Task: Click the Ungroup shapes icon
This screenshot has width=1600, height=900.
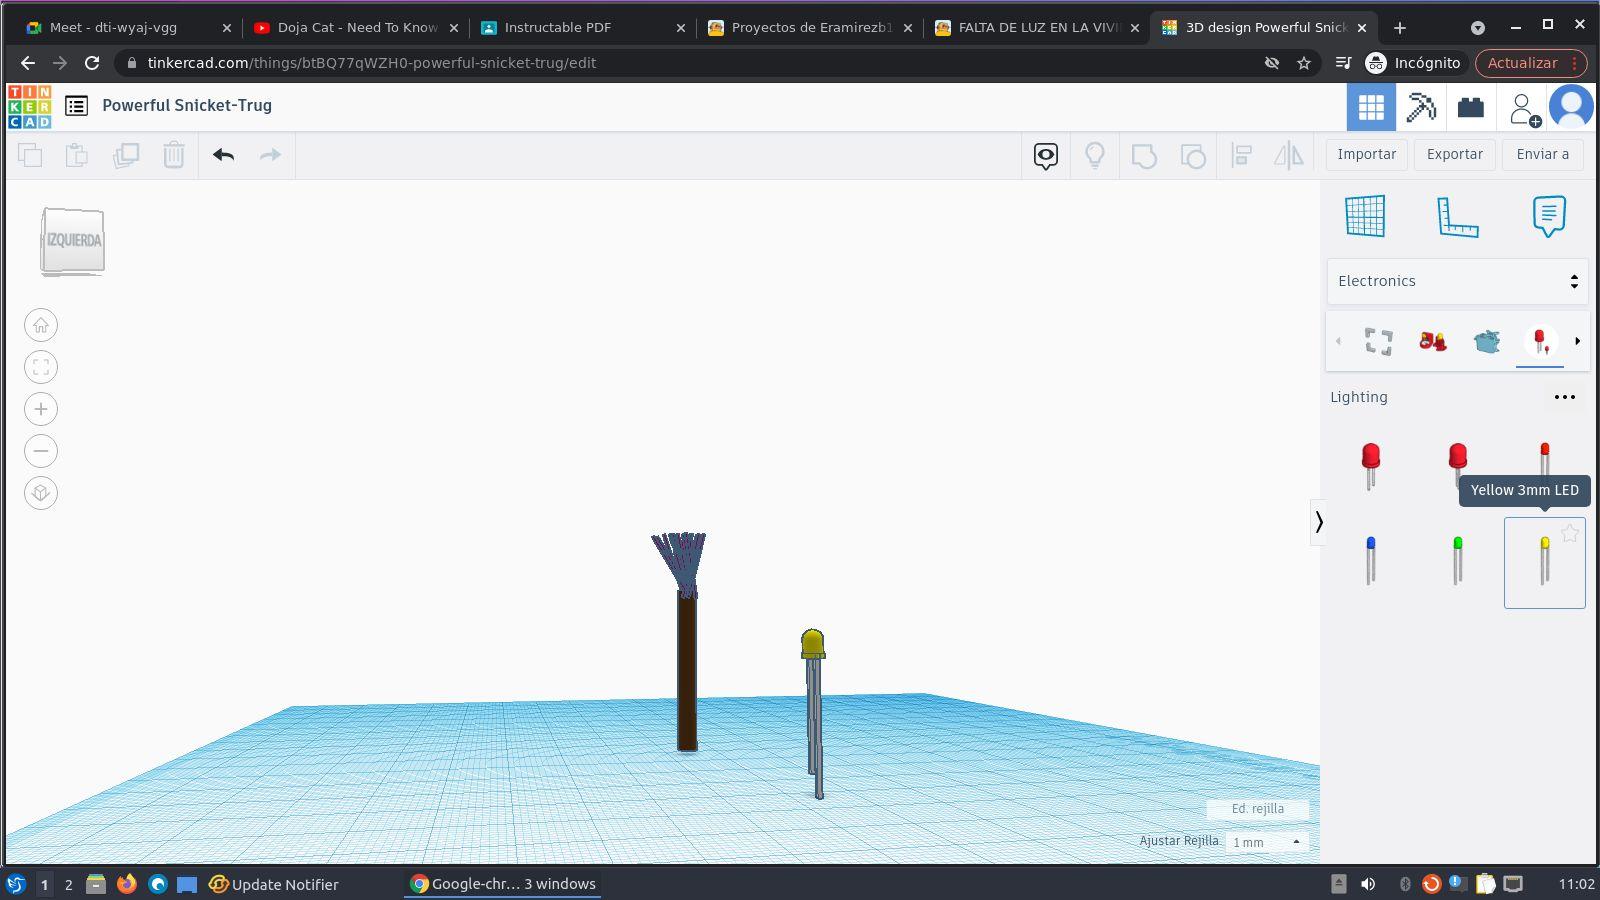Action: tap(1193, 155)
